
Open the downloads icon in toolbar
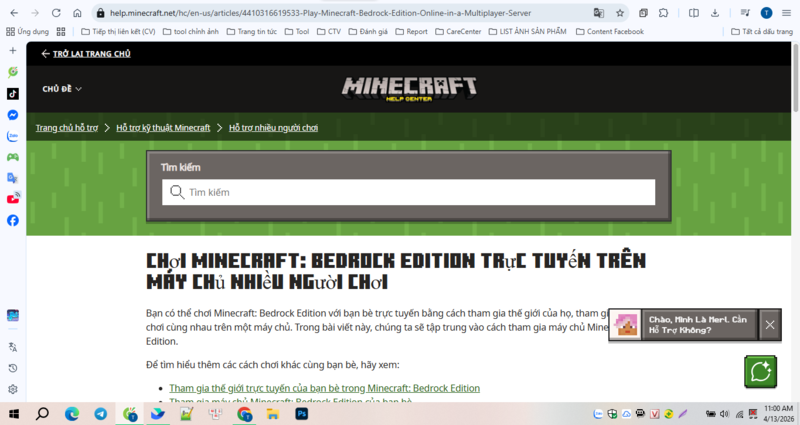click(x=715, y=13)
